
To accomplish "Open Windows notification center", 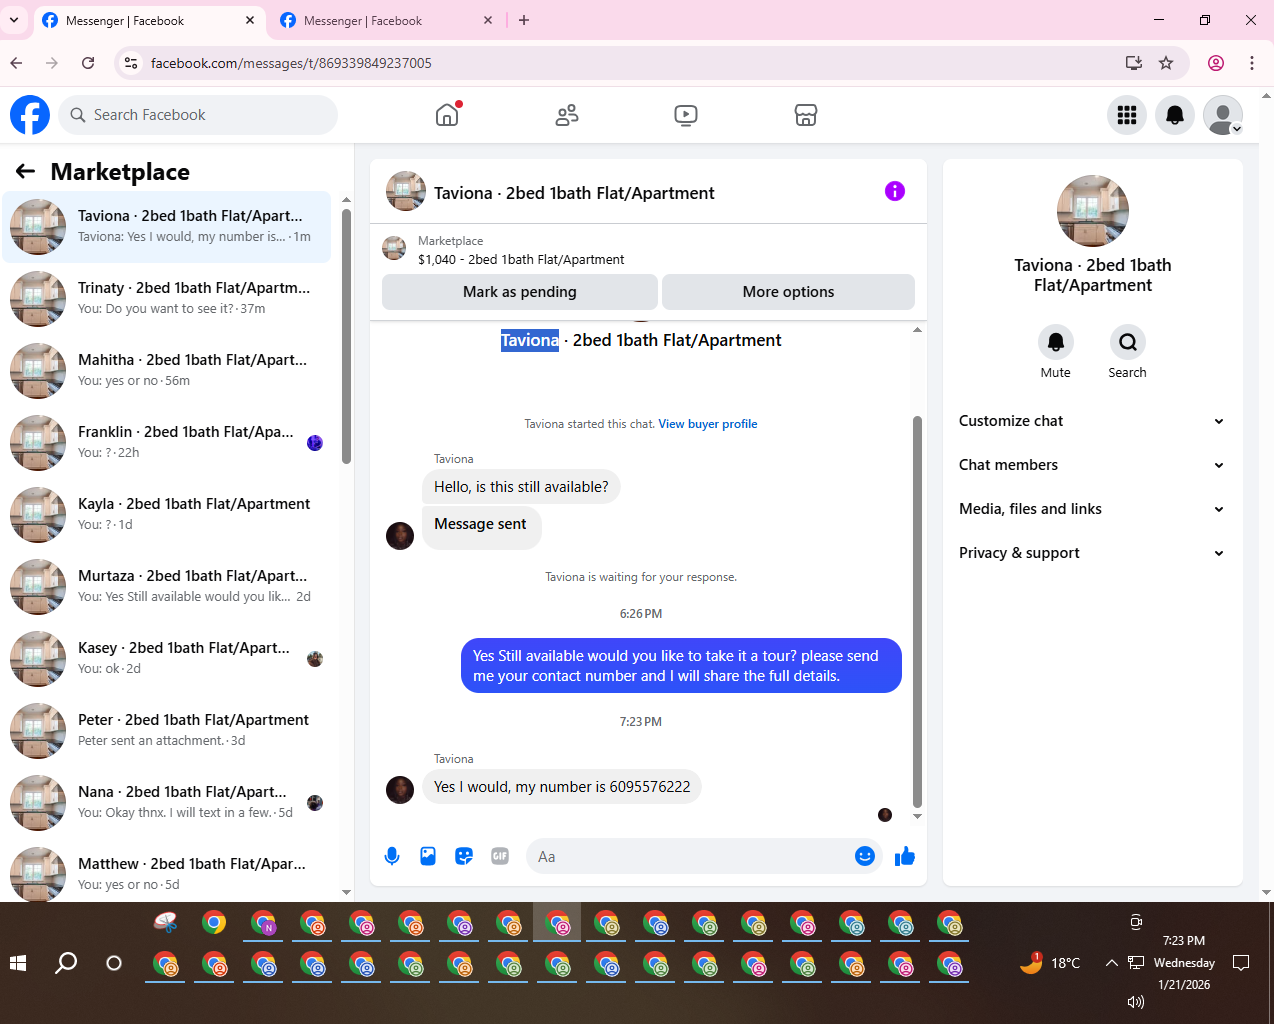I will (x=1241, y=963).
